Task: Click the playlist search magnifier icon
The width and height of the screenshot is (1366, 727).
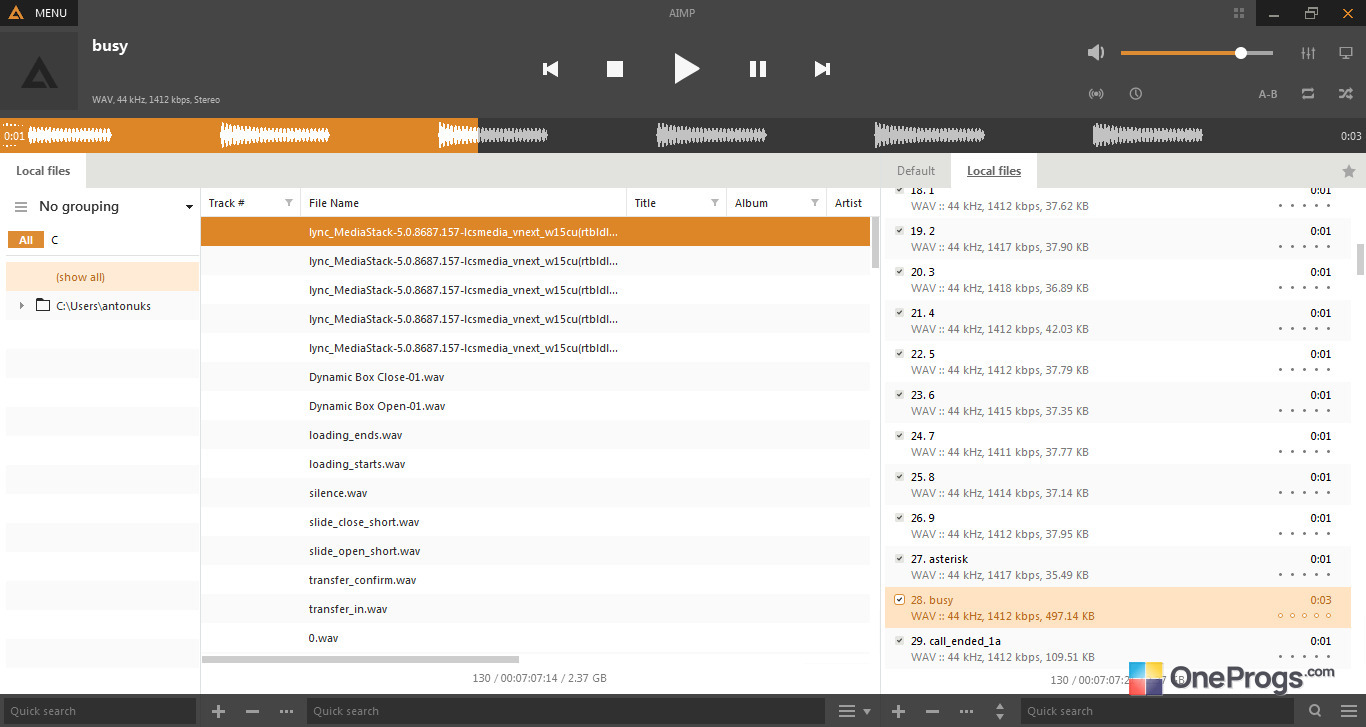Action: click(x=1313, y=711)
